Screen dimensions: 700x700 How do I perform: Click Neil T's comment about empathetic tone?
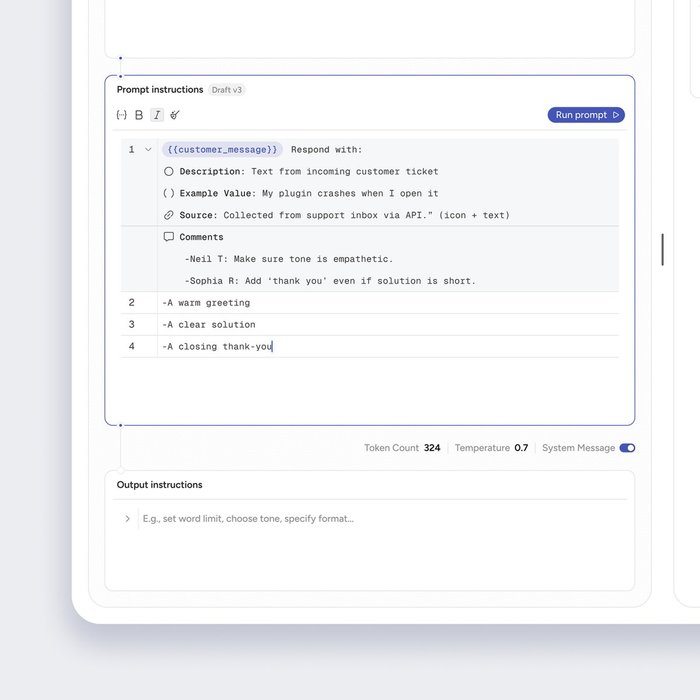click(288, 259)
